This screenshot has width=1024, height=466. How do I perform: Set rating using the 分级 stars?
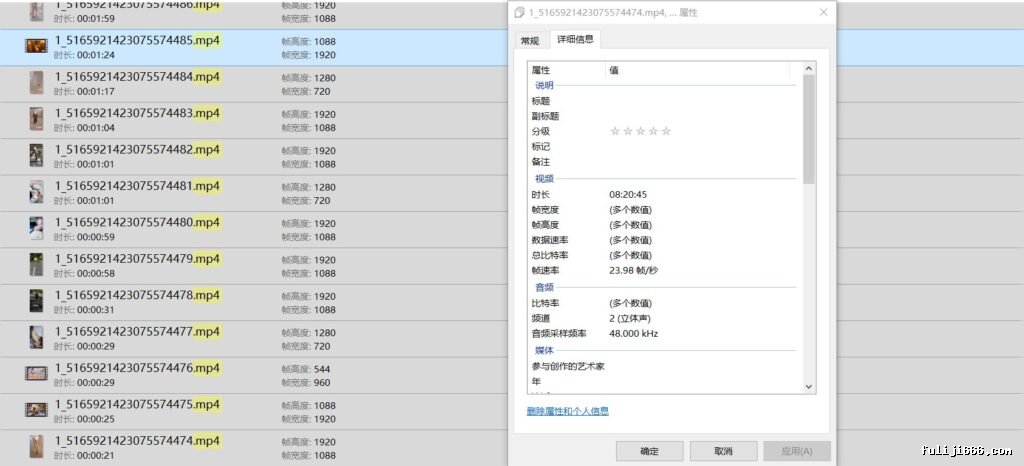coord(640,131)
